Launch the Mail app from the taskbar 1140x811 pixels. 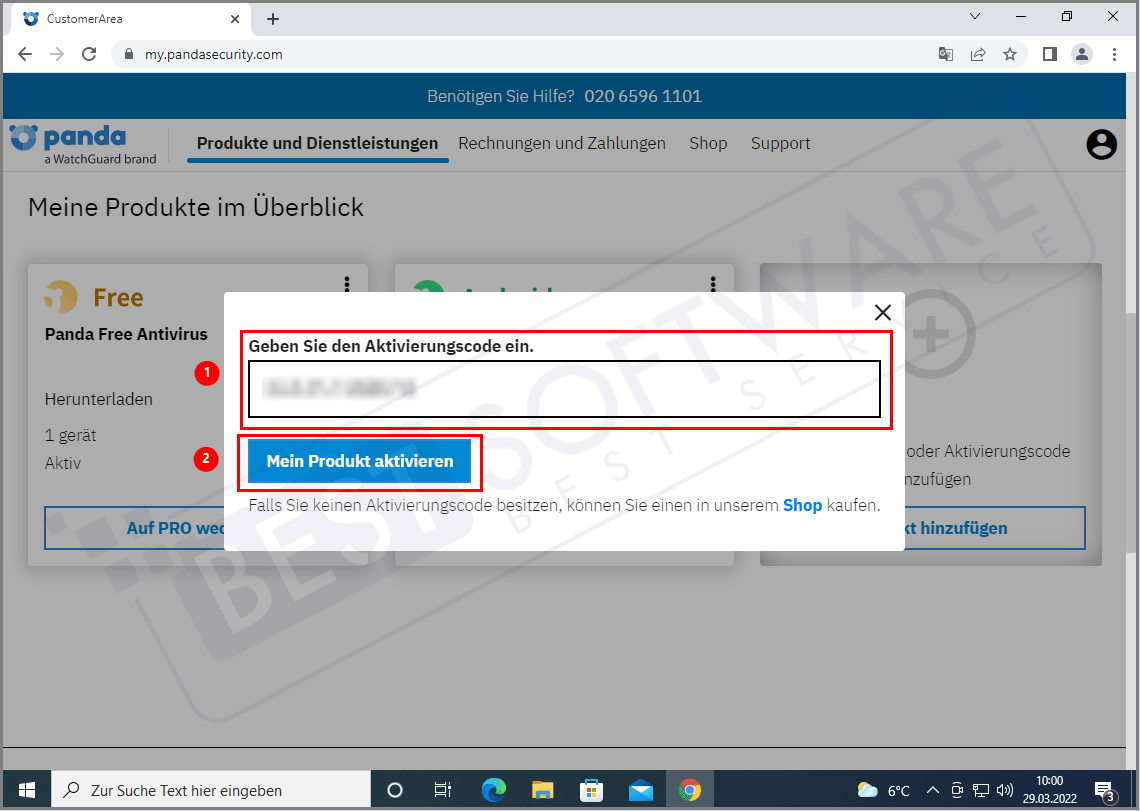tap(640, 789)
